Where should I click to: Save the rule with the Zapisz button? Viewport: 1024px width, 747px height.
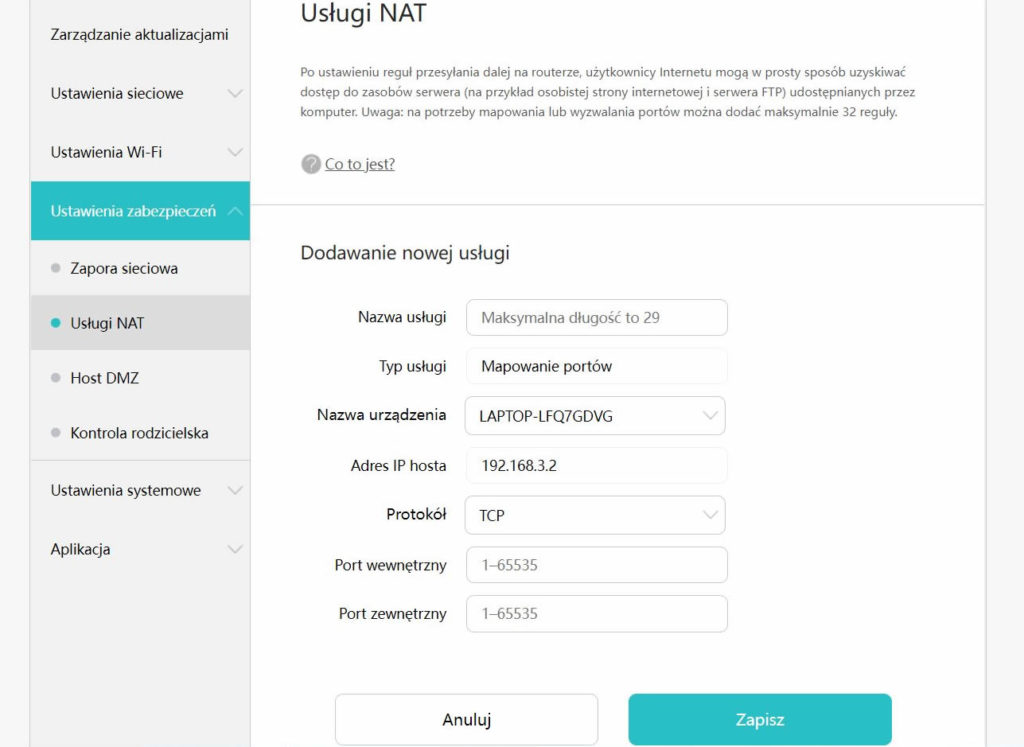(759, 719)
